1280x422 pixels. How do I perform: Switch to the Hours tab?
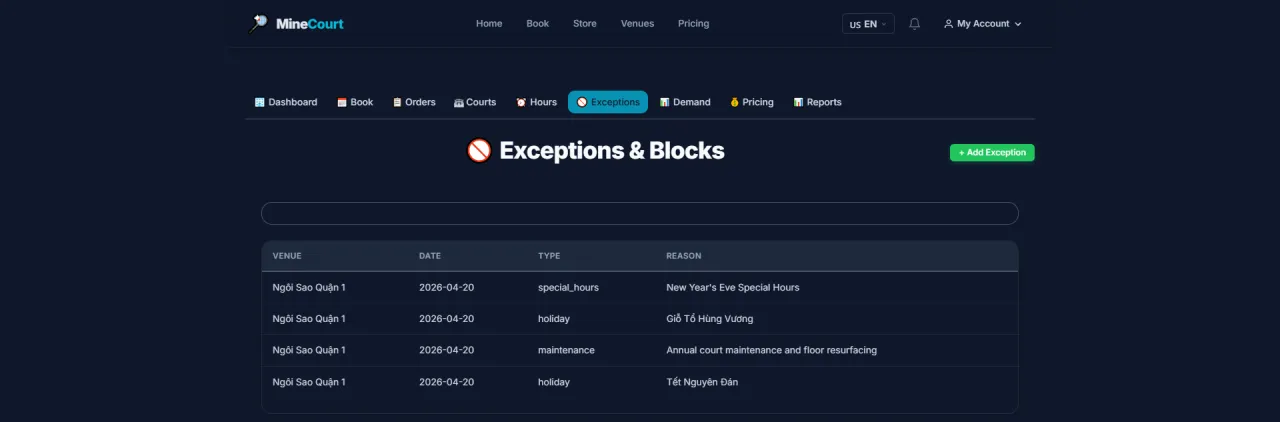[x=537, y=102]
